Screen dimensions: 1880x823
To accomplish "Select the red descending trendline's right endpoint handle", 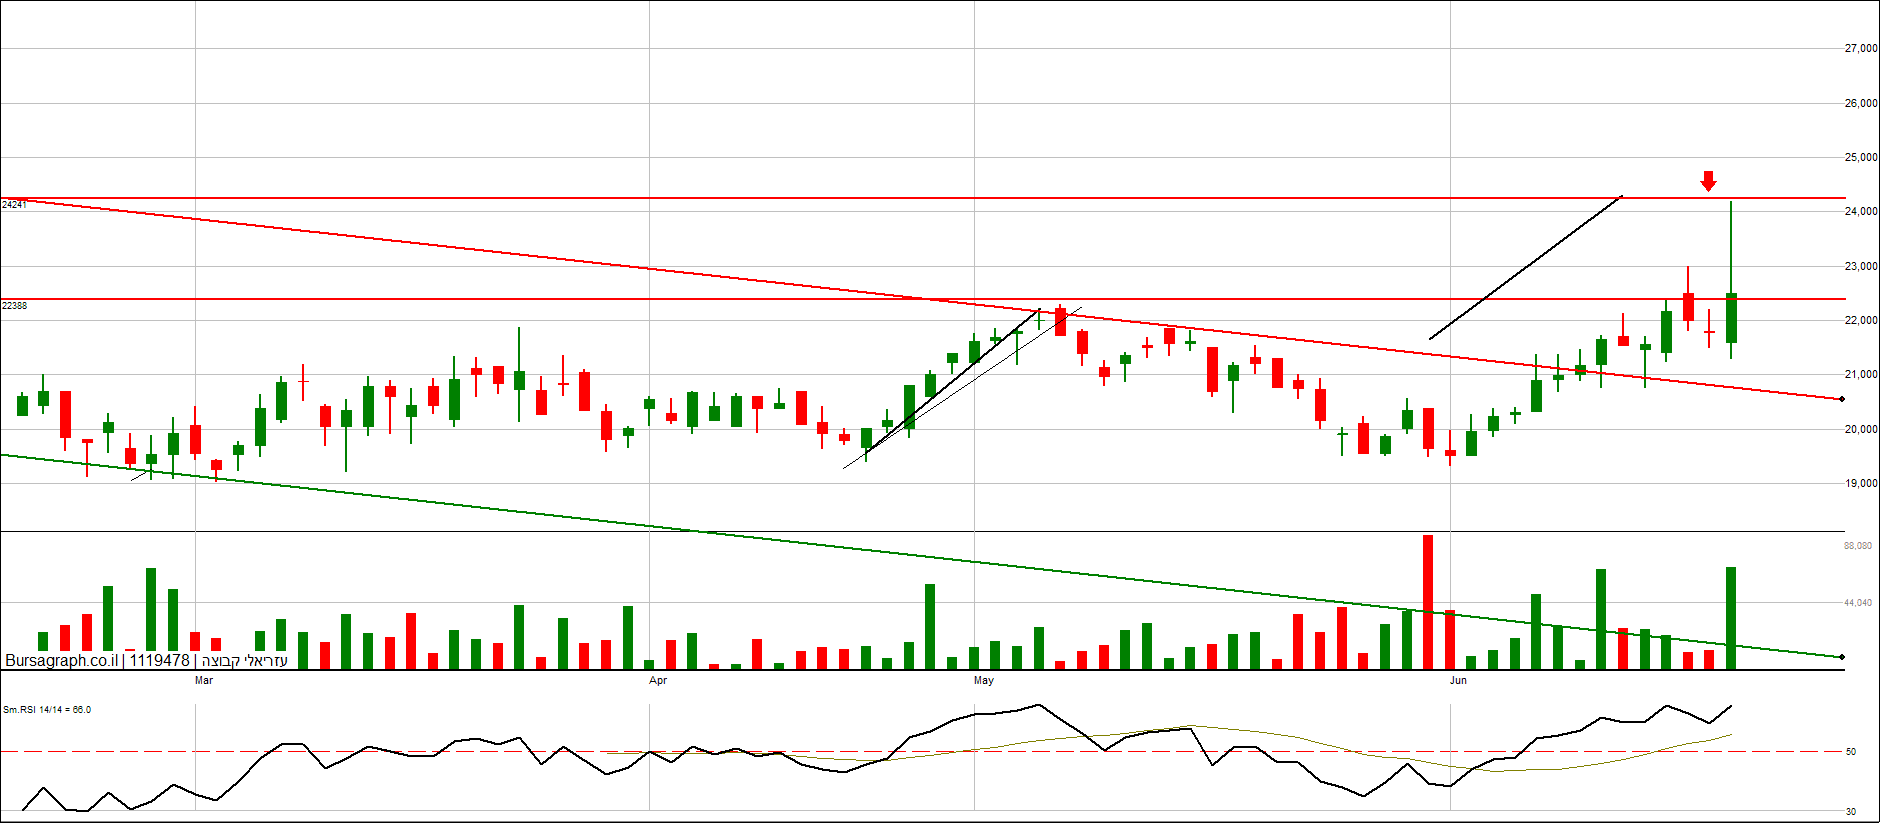I will point(1842,399).
